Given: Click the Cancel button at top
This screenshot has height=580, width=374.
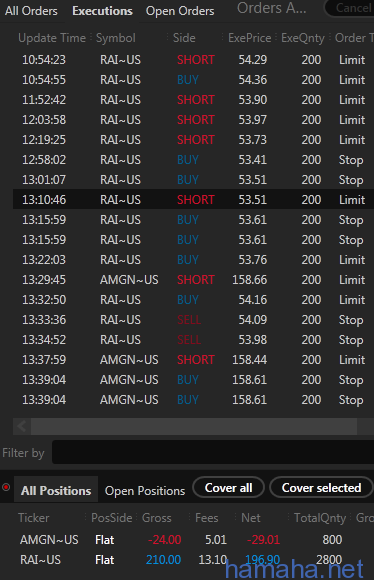Looking at the screenshot, I should coord(351,8).
